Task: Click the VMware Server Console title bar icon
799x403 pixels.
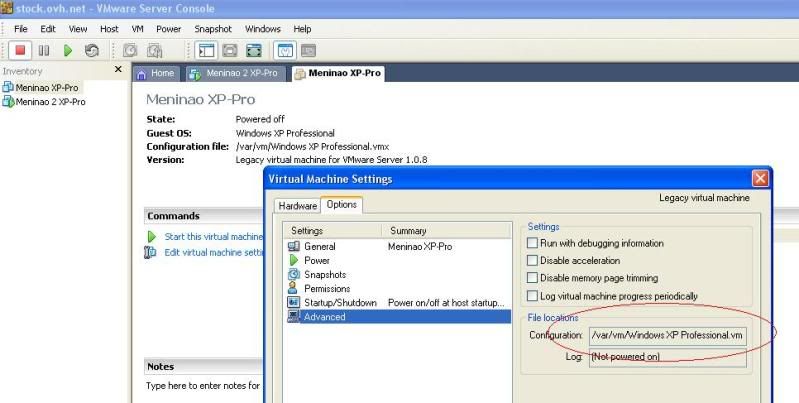Action: coord(7,8)
